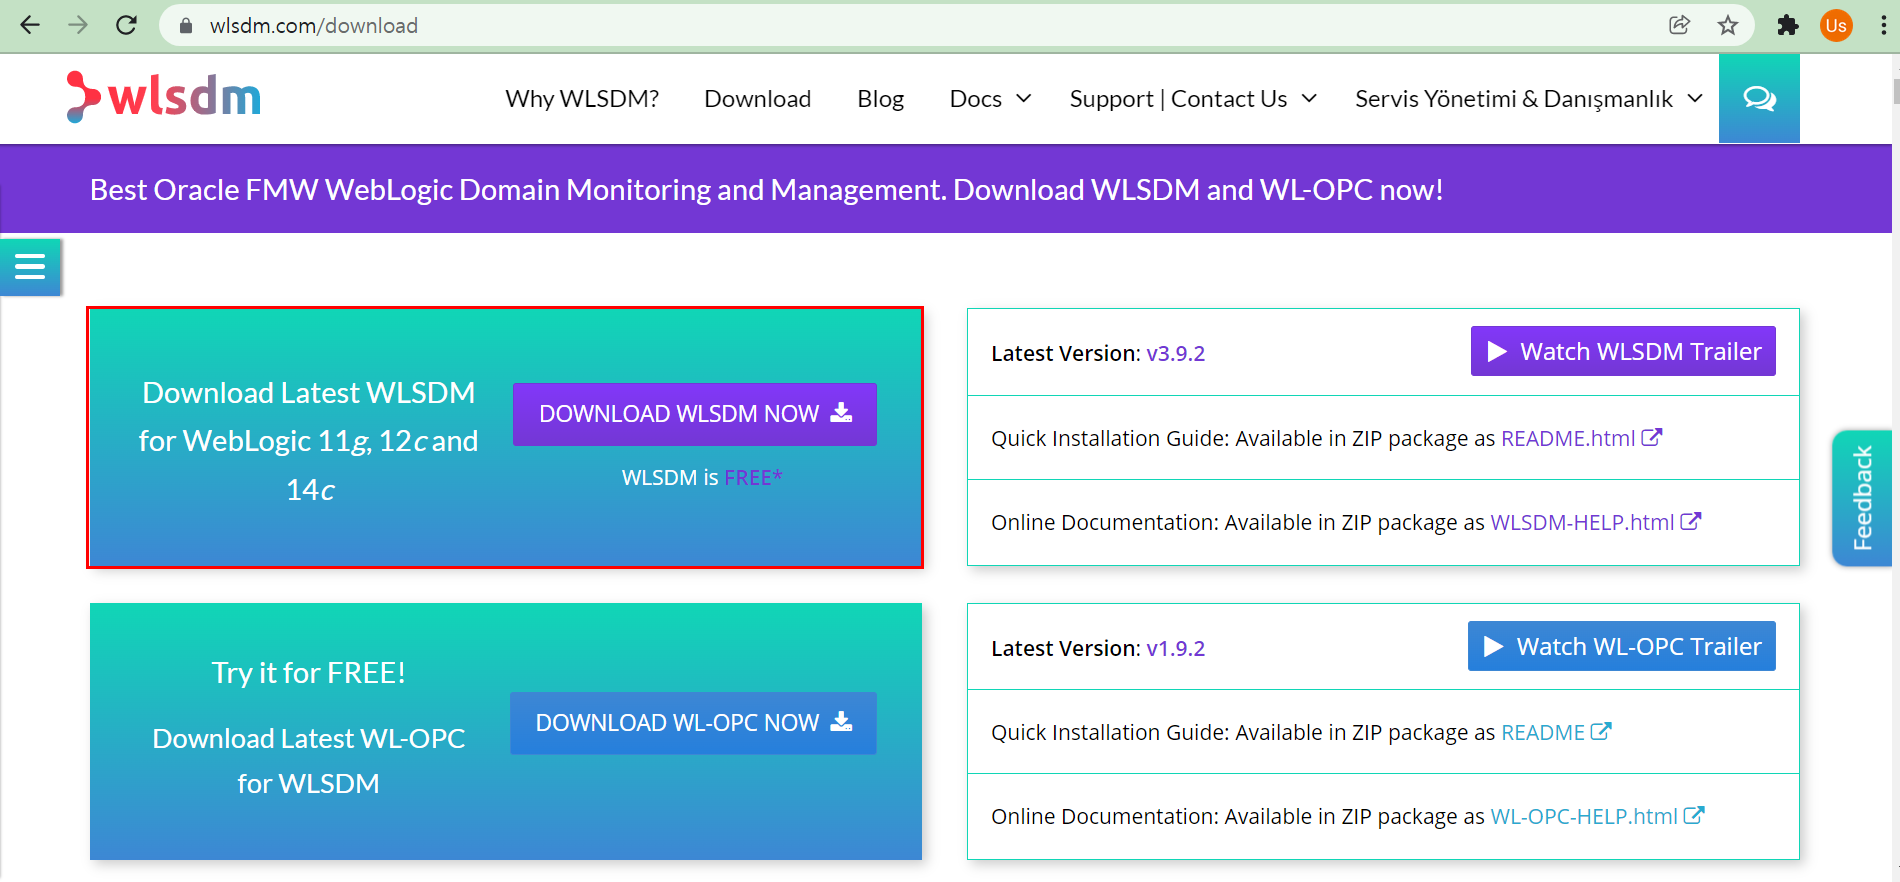Click DOWNLOAD WL-OPC NOW button
The height and width of the screenshot is (882, 1900).
693,723
